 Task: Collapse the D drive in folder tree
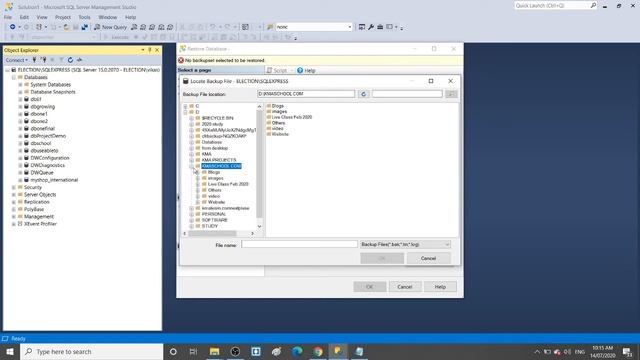[x=185, y=112]
